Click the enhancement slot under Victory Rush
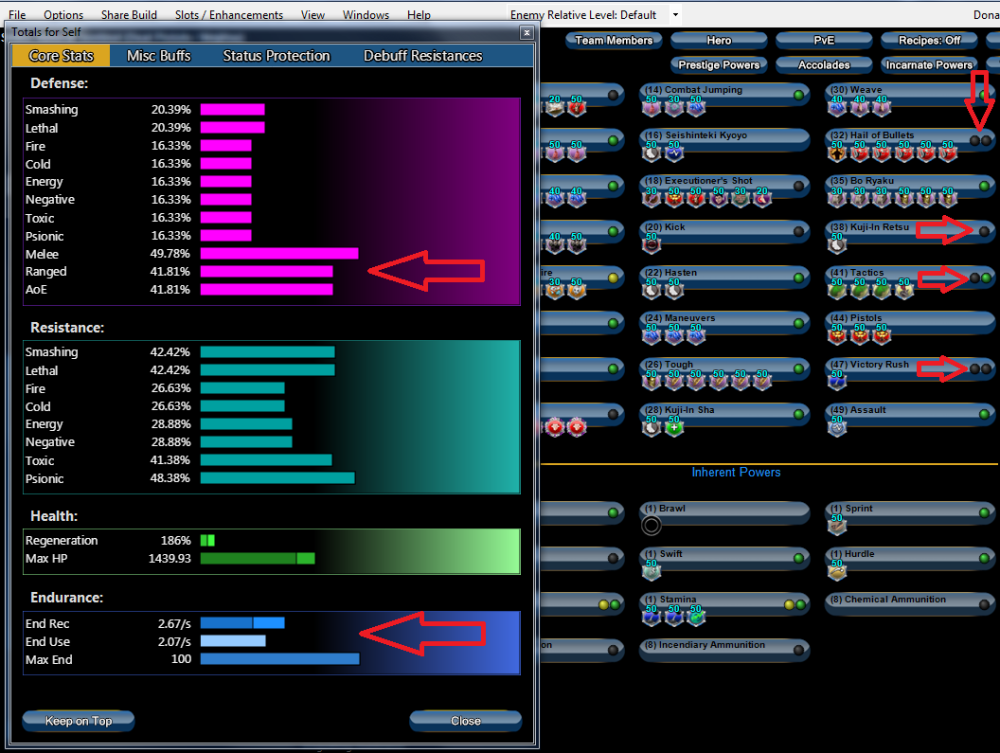 [837, 381]
